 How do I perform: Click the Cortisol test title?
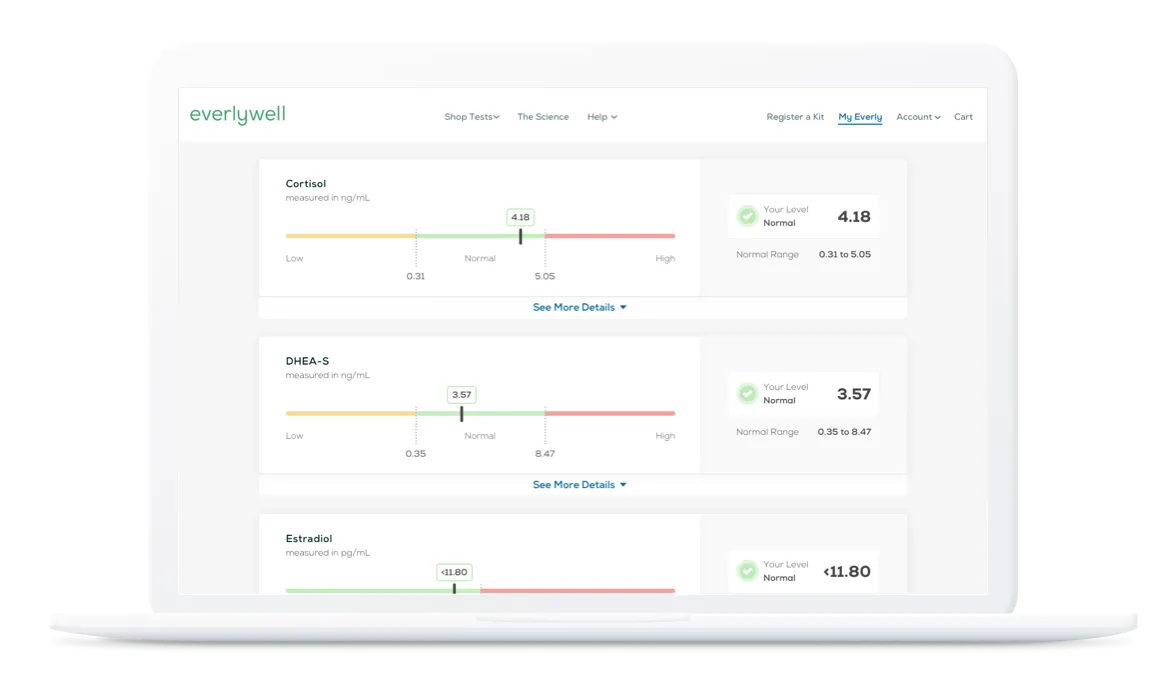tap(306, 184)
